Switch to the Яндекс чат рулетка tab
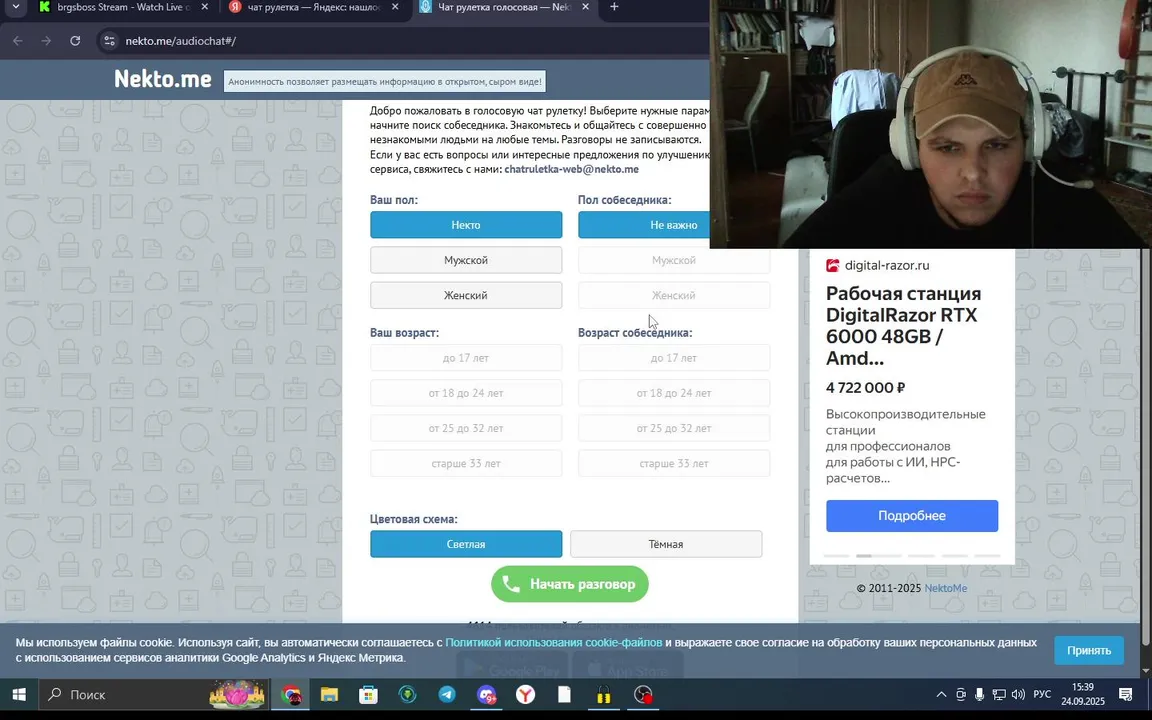Image resolution: width=1152 pixels, height=720 pixels. pos(314,7)
